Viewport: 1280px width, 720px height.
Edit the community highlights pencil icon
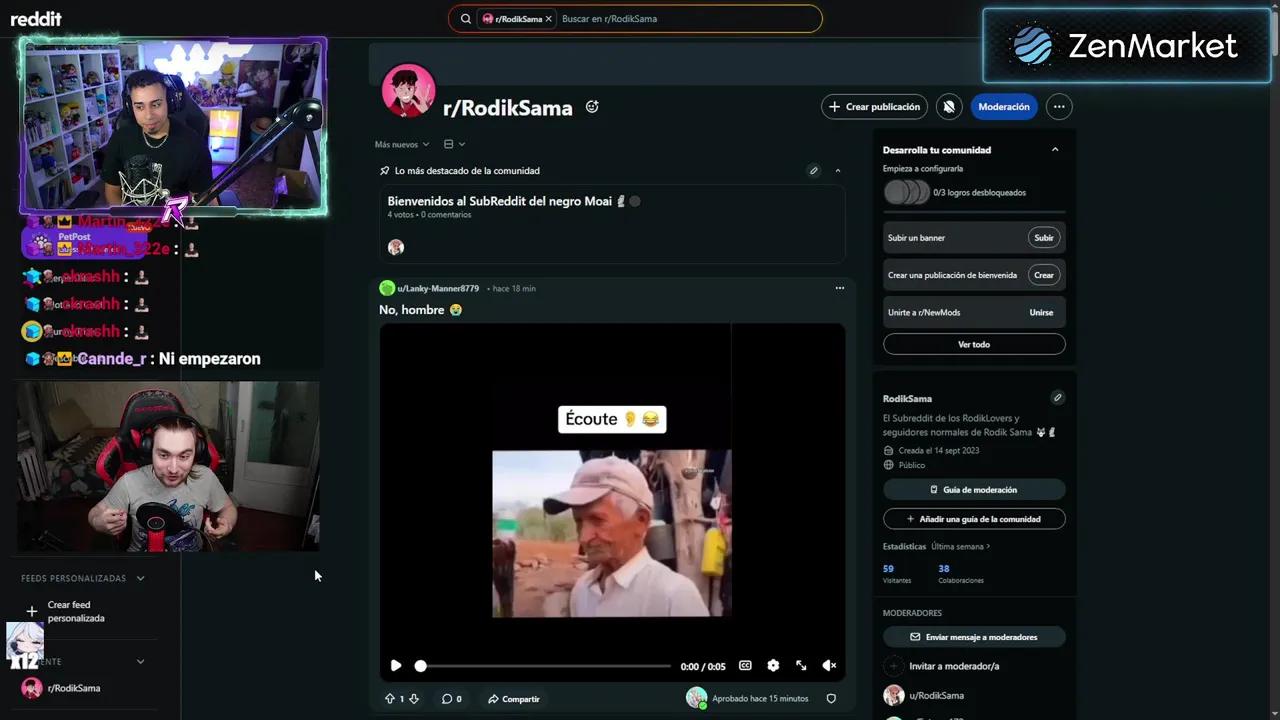tap(814, 171)
